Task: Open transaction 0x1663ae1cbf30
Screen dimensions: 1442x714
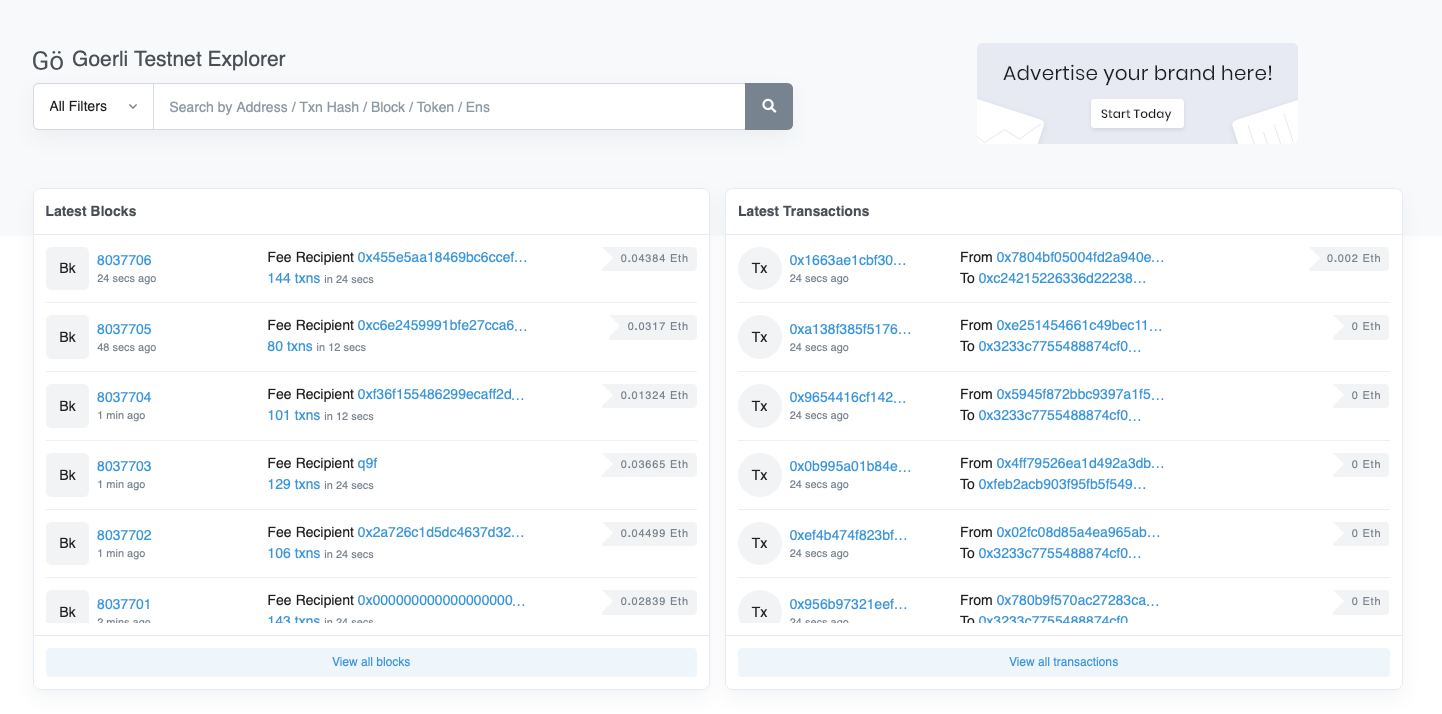Action: click(x=848, y=260)
